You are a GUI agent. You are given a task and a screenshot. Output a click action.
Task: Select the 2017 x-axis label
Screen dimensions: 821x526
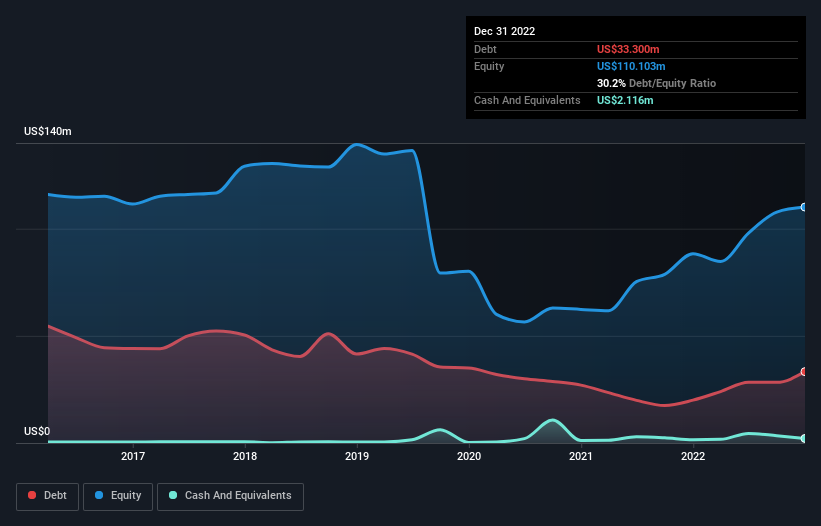pos(133,456)
